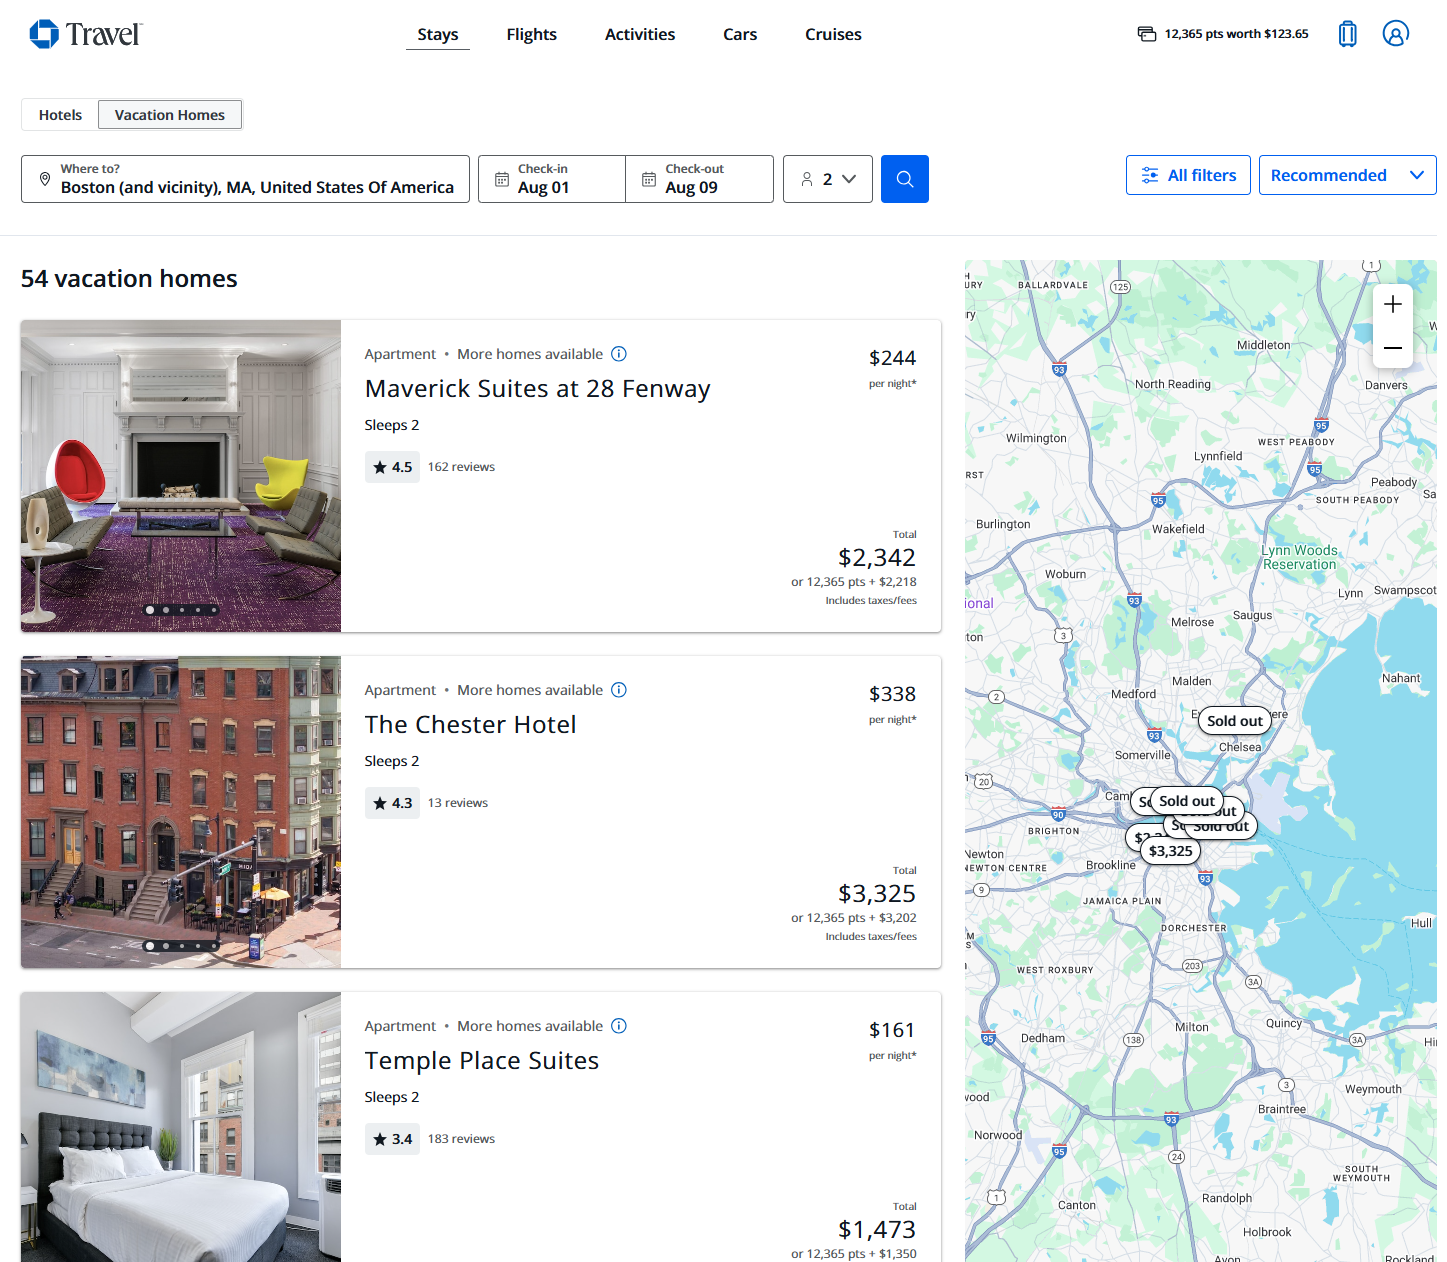Open the Recommended sort dropdown
Screen dimensions: 1447x1262
pos(1346,175)
